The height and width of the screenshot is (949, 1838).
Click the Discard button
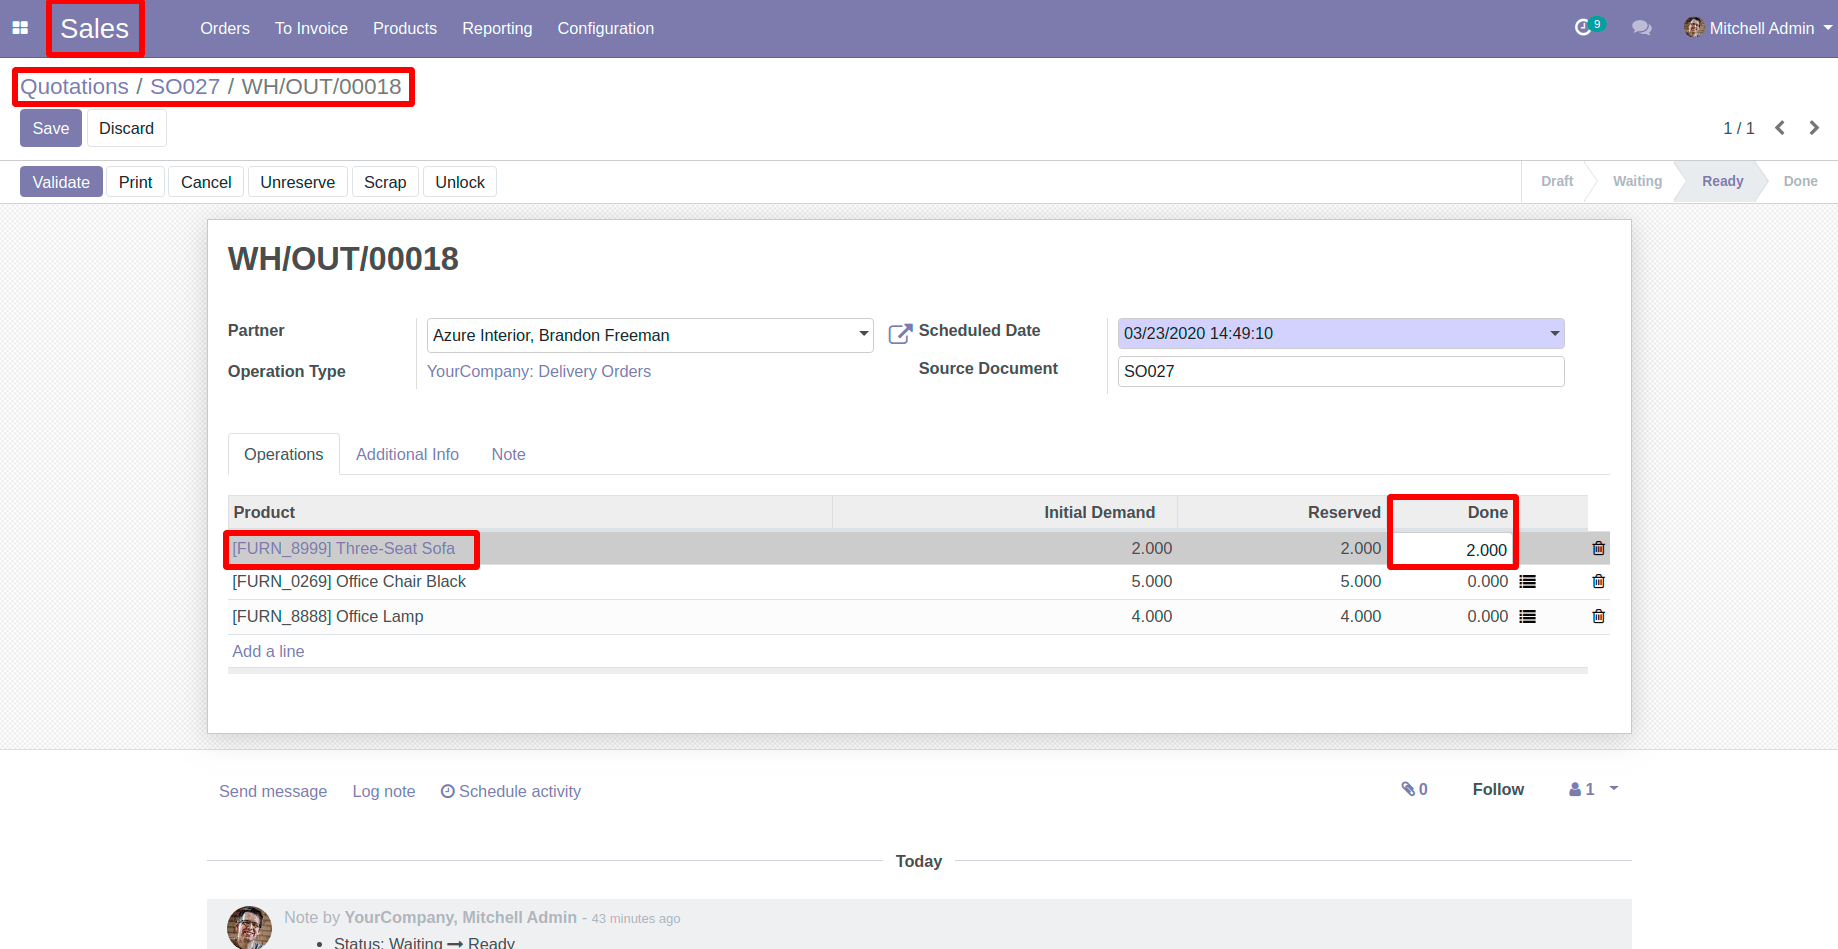click(x=126, y=128)
